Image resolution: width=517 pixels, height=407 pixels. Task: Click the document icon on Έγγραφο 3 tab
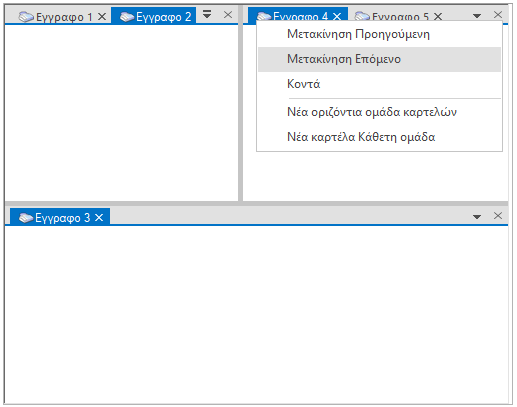[26, 218]
